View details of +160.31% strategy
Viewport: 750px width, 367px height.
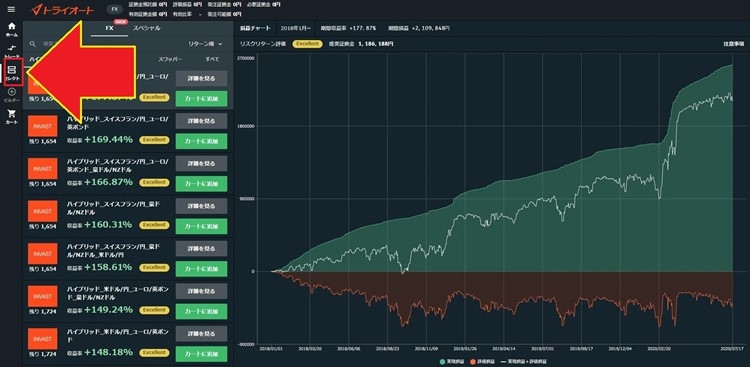tap(201, 206)
